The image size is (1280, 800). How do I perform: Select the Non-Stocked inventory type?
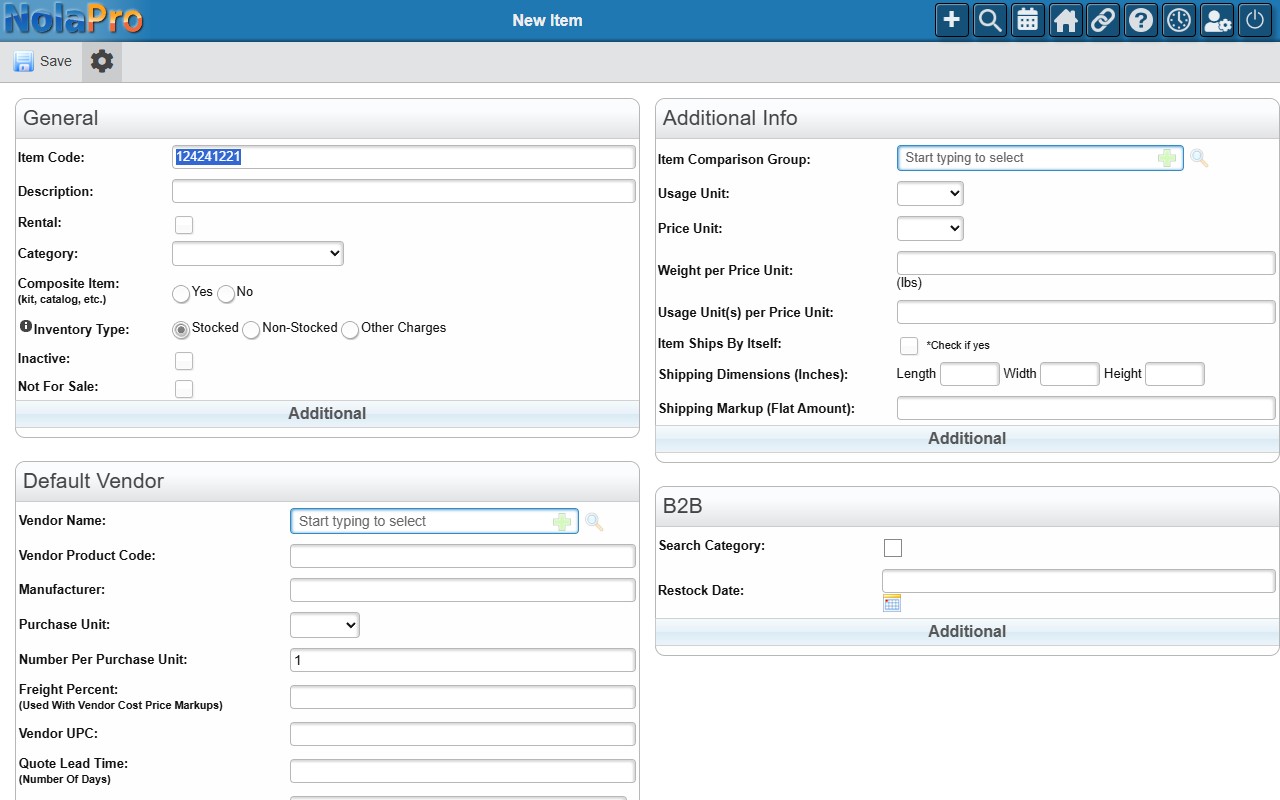(x=251, y=330)
